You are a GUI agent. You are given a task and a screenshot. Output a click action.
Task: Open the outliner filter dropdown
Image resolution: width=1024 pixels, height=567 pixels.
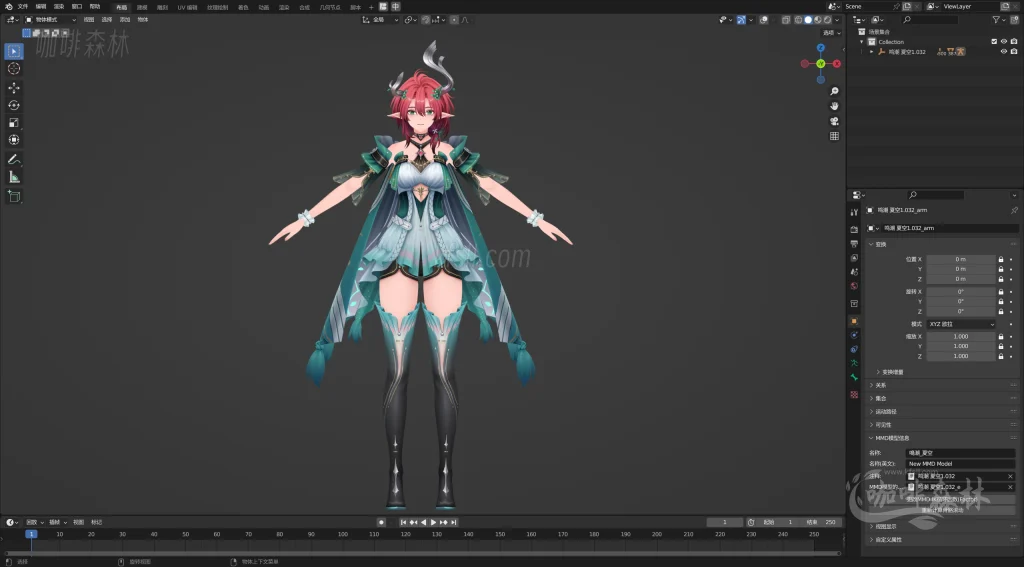coord(999,20)
